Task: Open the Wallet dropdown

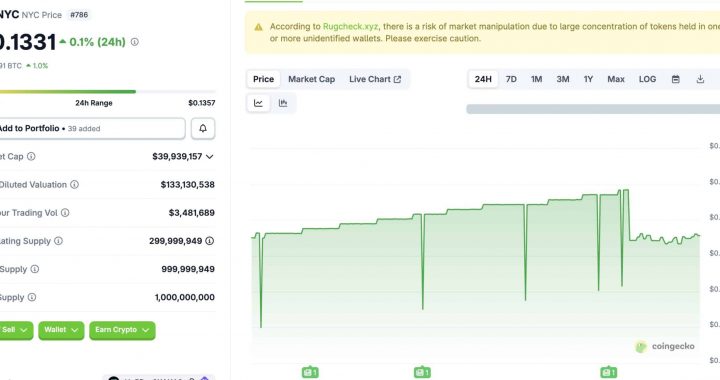Action: [x=61, y=330]
